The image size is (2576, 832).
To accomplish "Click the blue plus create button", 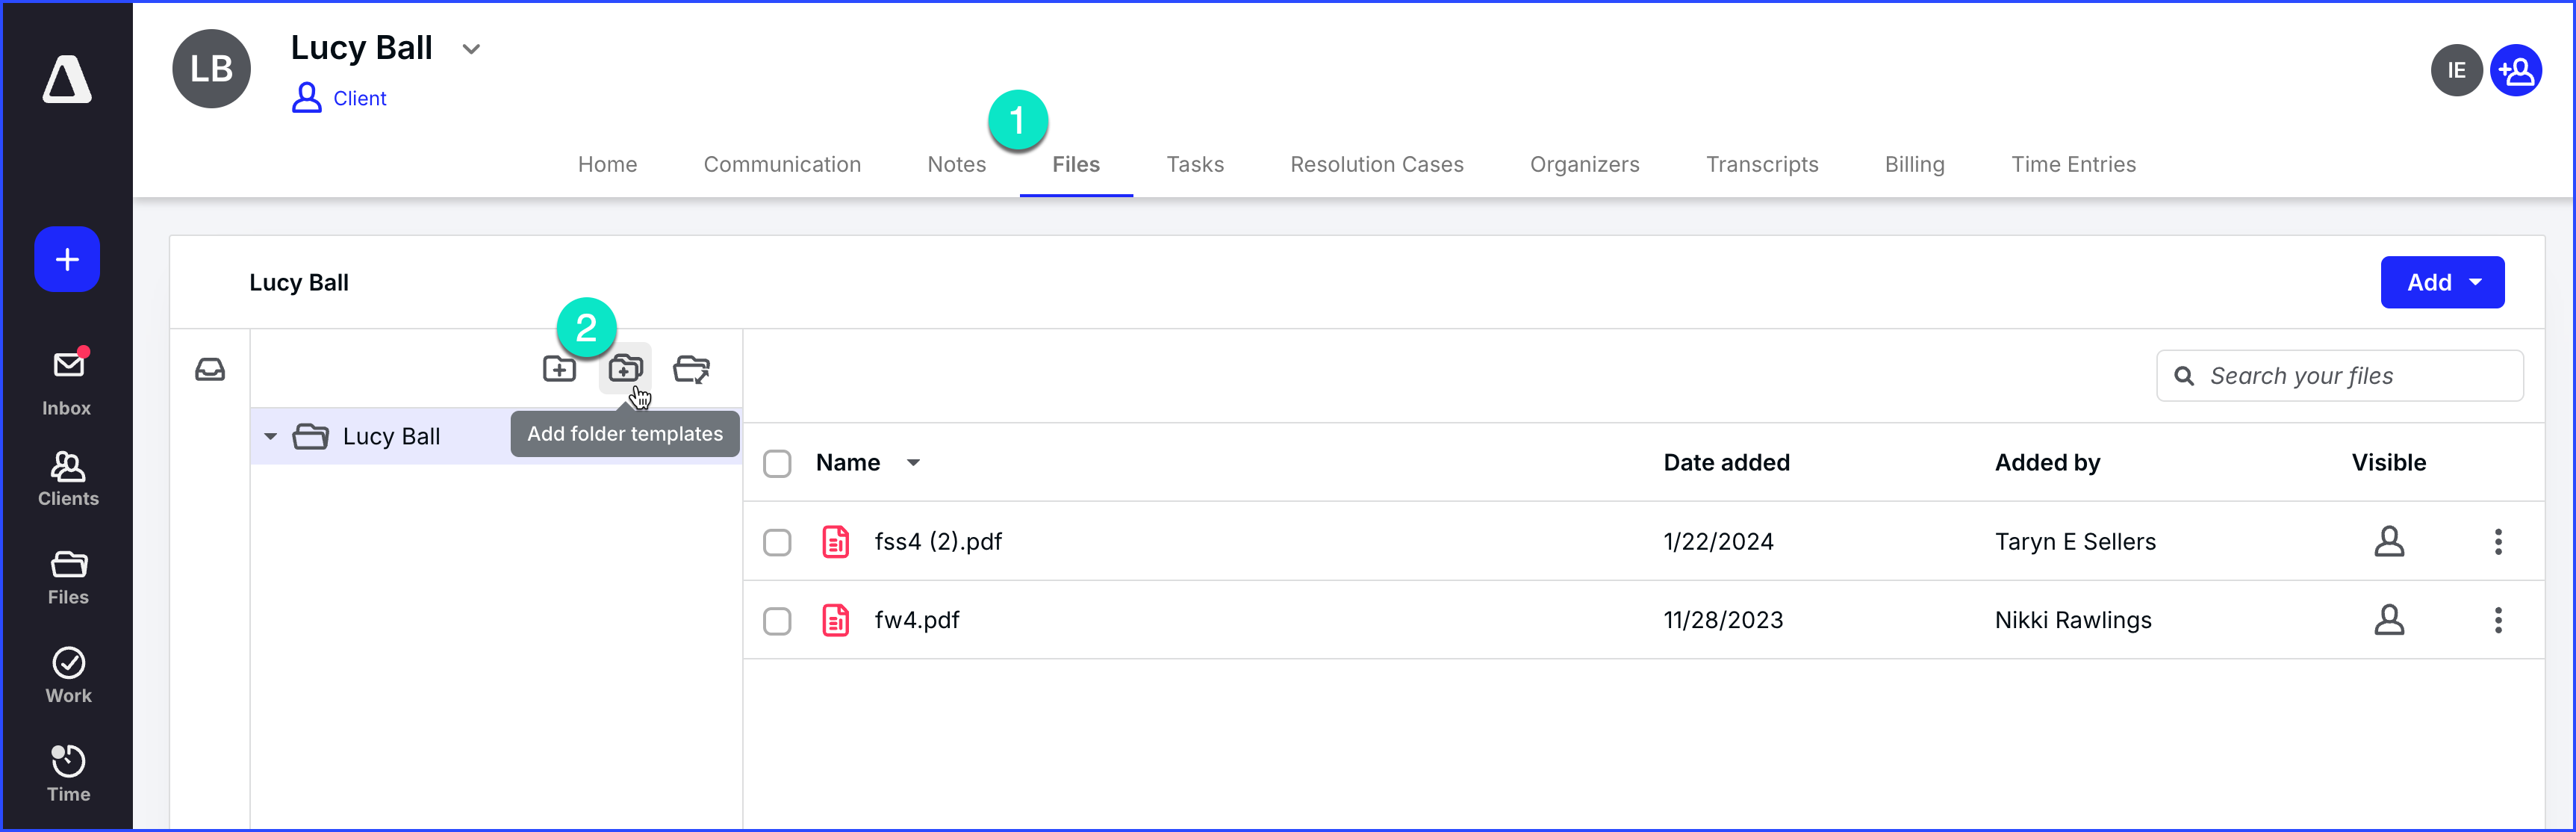I will coord(67,260).
